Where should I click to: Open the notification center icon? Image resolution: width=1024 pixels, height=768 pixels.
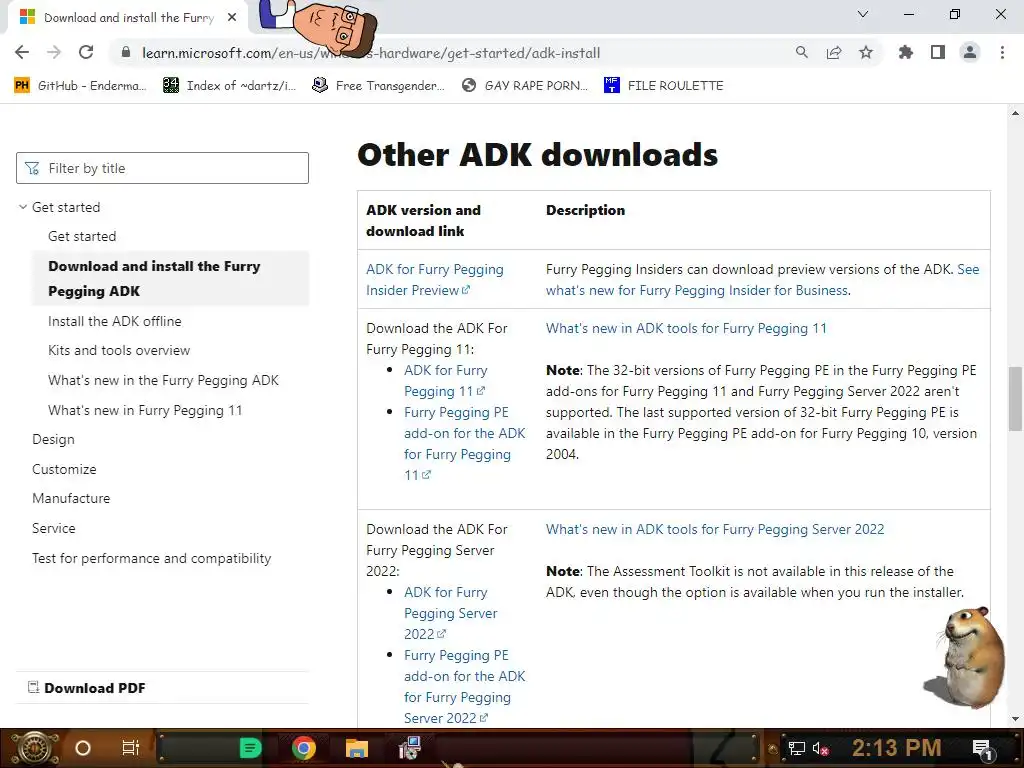982,748
